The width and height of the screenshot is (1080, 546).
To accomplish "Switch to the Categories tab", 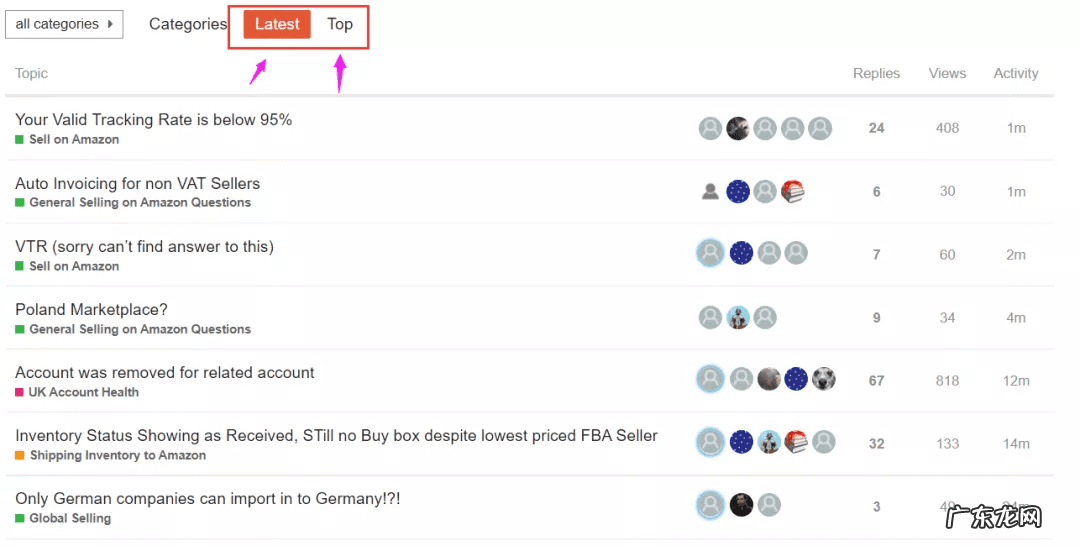I will tap(188, 24).
